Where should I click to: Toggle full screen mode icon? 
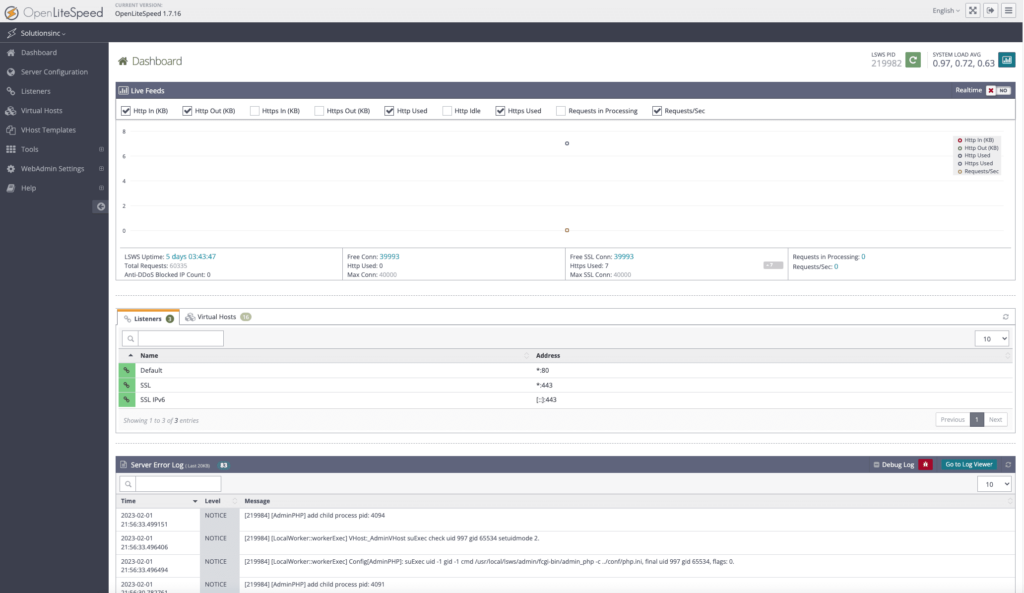[972, 10]
